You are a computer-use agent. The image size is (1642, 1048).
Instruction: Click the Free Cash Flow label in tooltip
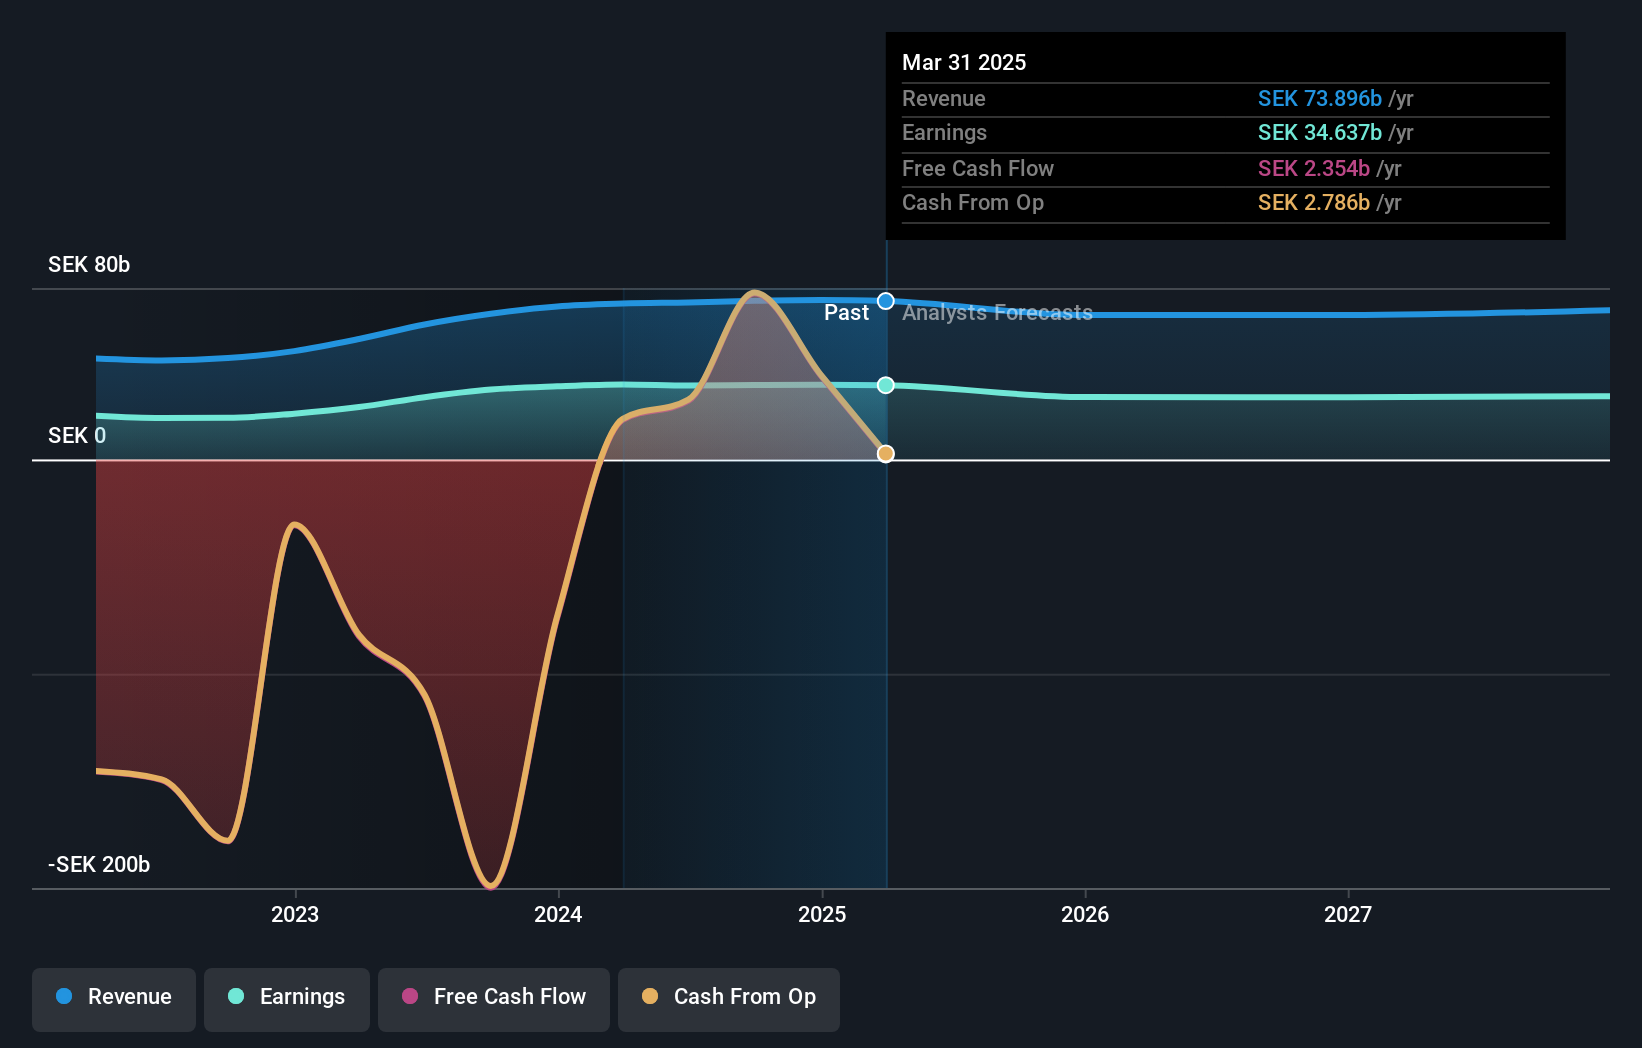978,168
